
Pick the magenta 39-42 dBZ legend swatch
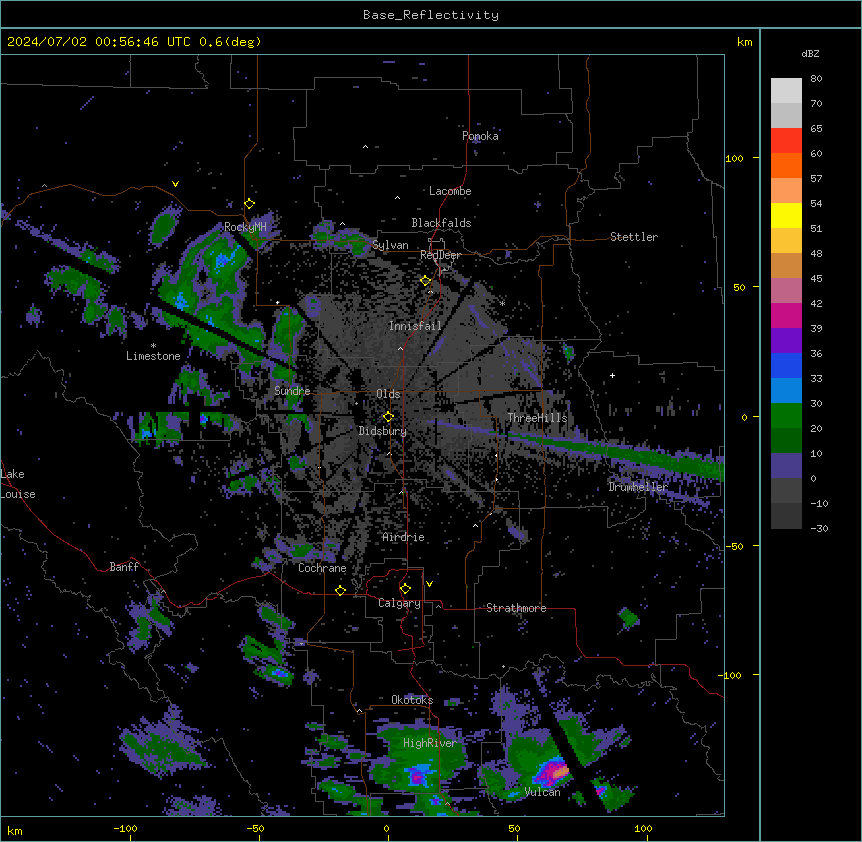786,315
